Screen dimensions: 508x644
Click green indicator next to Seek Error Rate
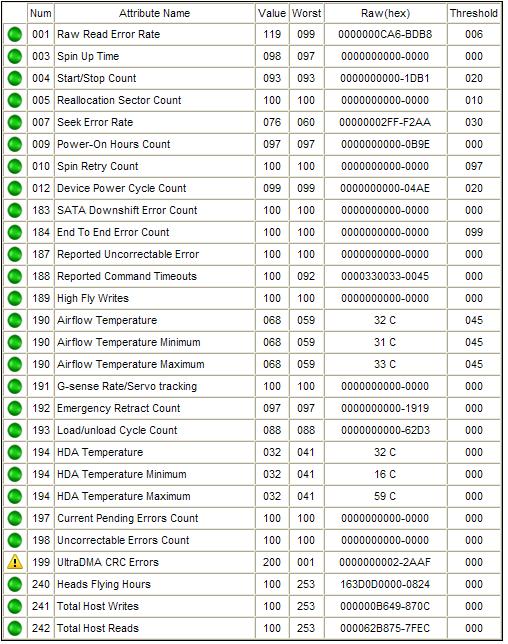(x=15, y=122)
